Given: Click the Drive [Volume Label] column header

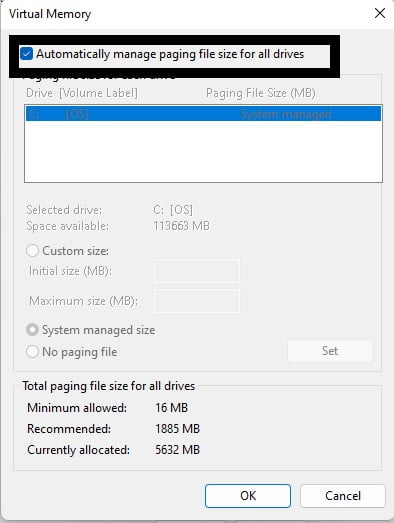Looking at the screenshot, I should [x=82, y=93].
